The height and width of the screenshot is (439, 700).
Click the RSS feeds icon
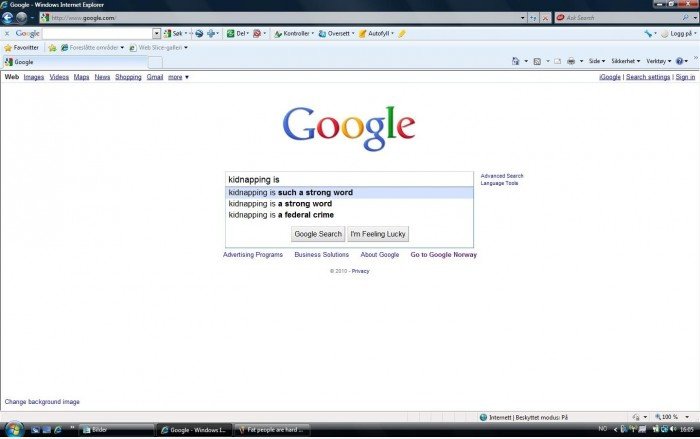tap(537, 61)
